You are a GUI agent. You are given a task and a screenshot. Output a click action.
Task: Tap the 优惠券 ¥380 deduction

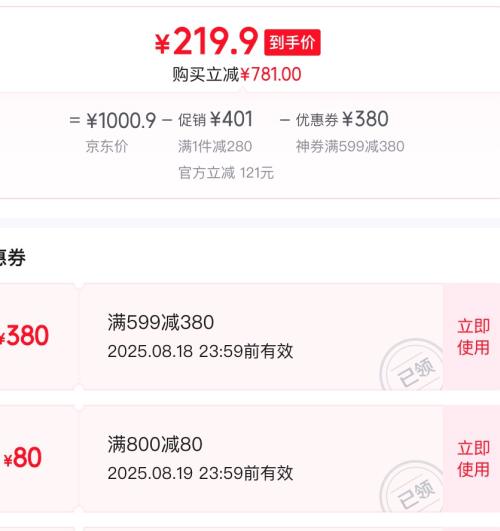342,119
